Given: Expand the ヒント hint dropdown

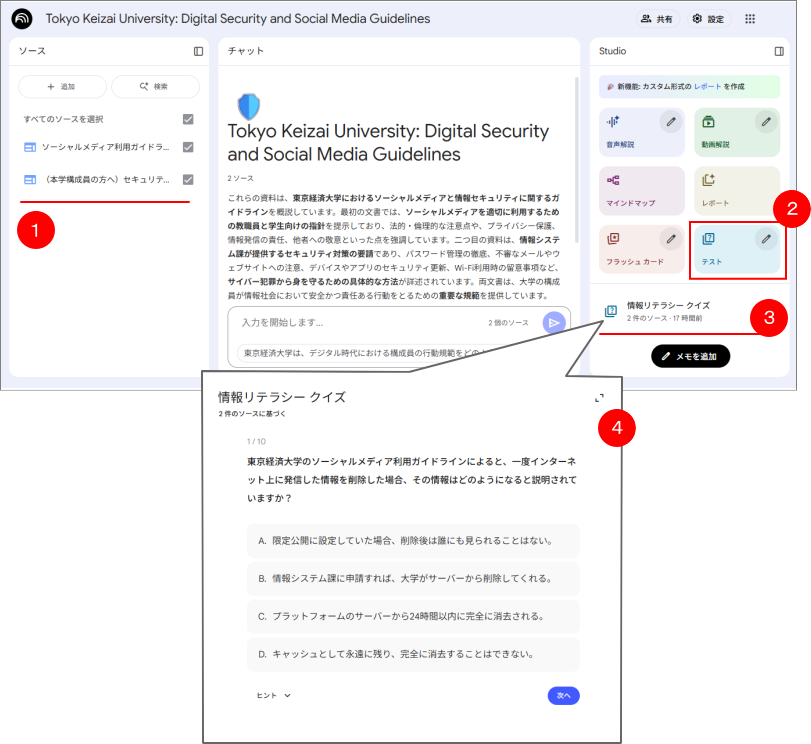Looking at the screenshot, I should [x=274, y=695].
